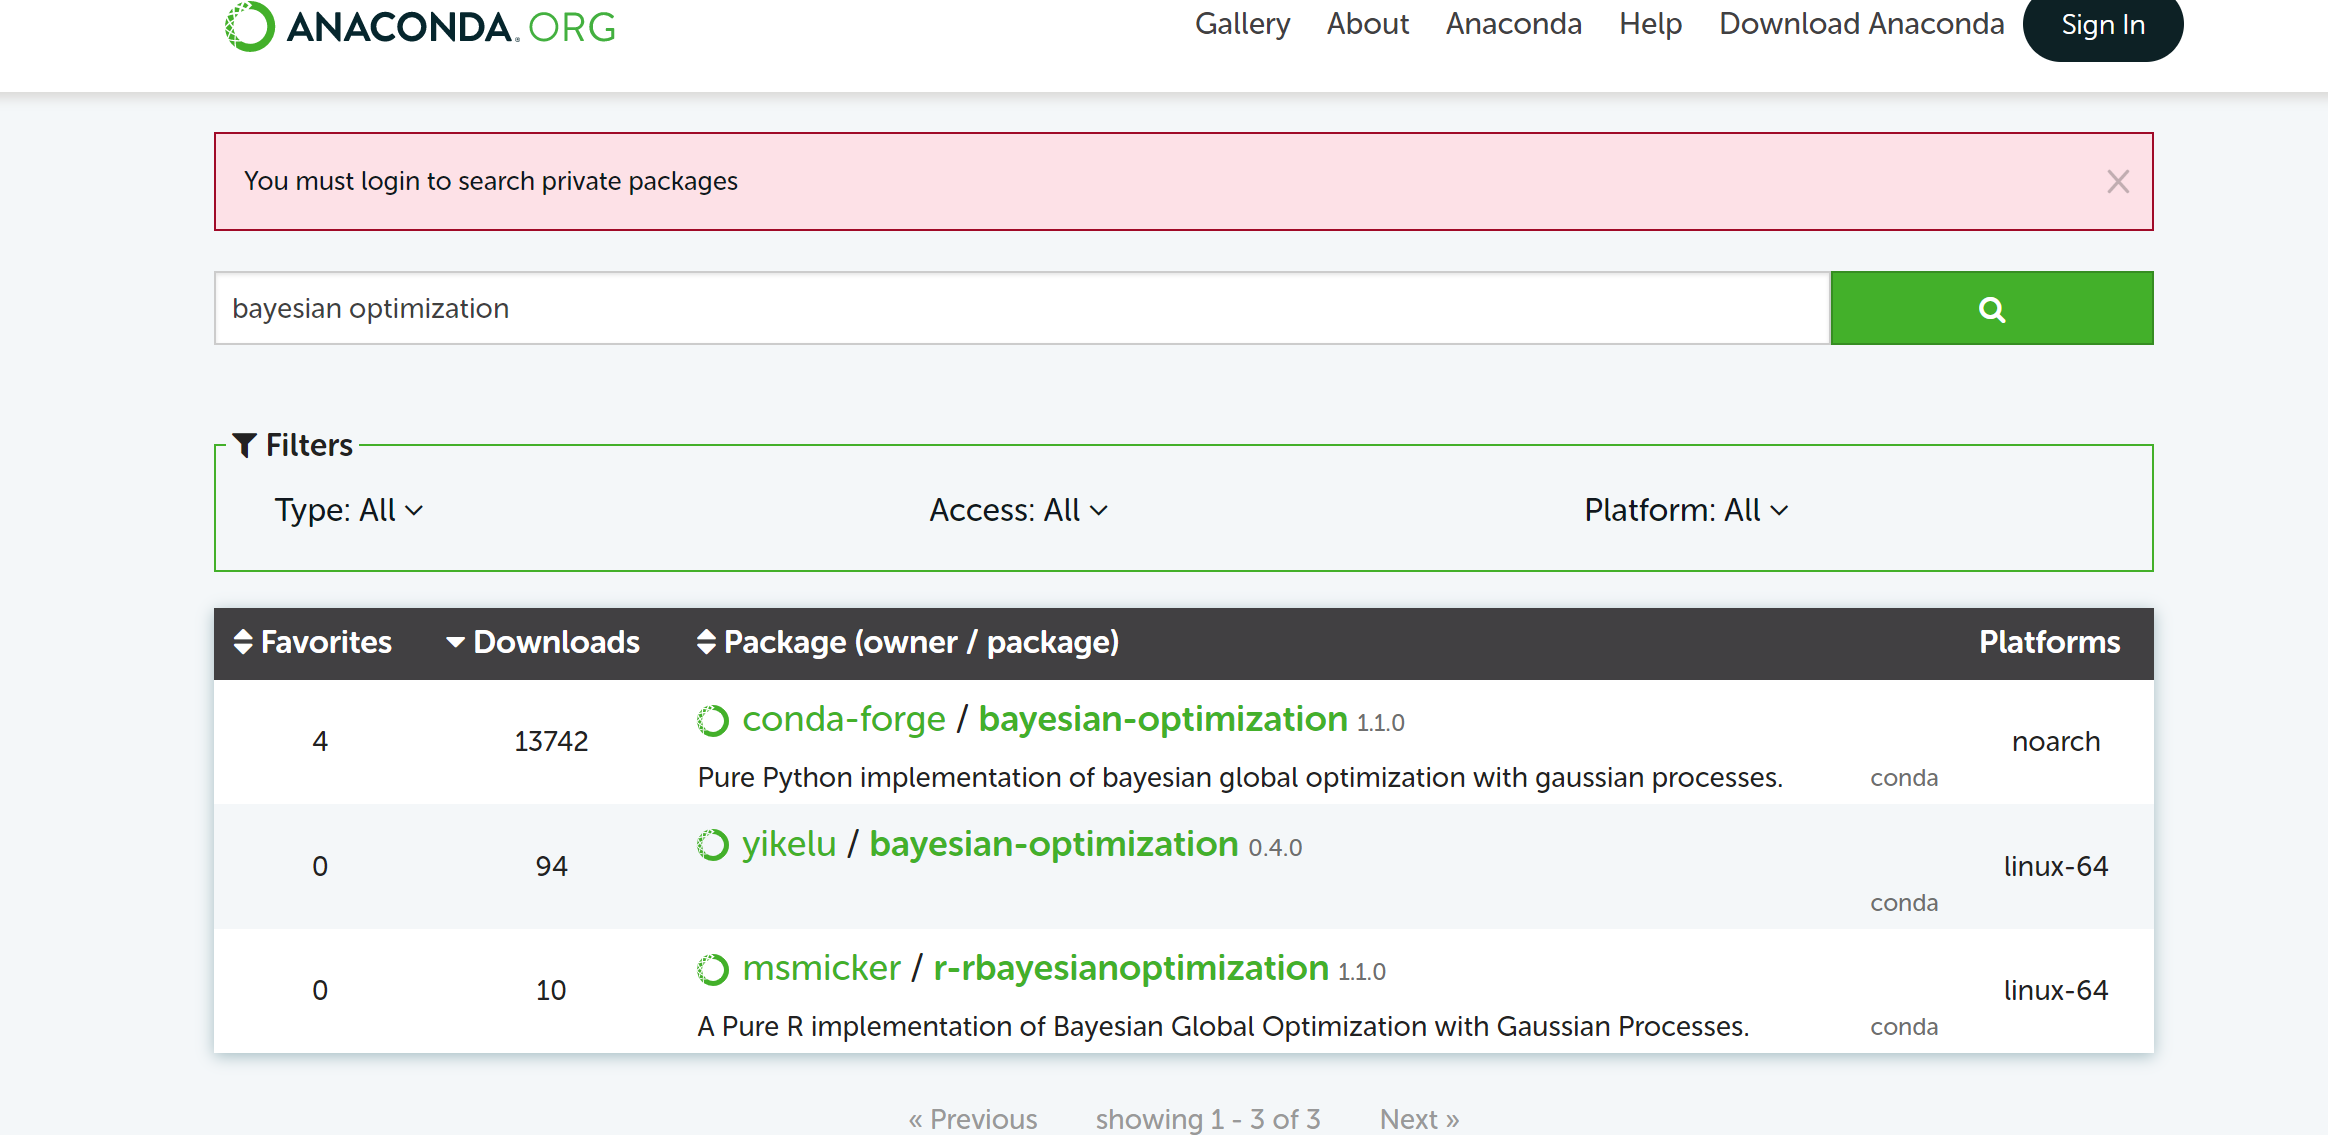
Task: Click the conda-forge package row Anaconda icon
Action: click(x=713, y=720)
